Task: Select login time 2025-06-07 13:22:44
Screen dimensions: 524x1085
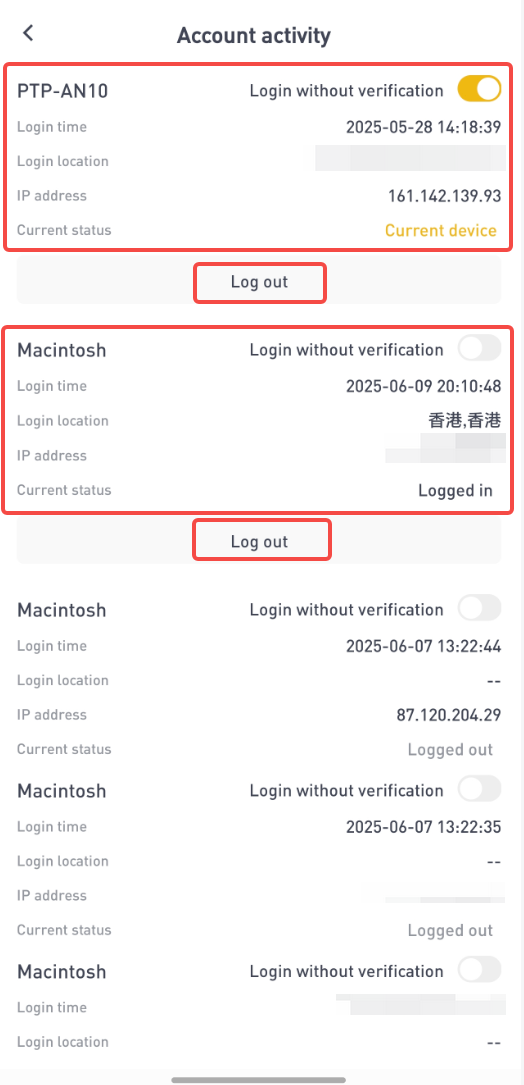Action: [x=424, y=646]
